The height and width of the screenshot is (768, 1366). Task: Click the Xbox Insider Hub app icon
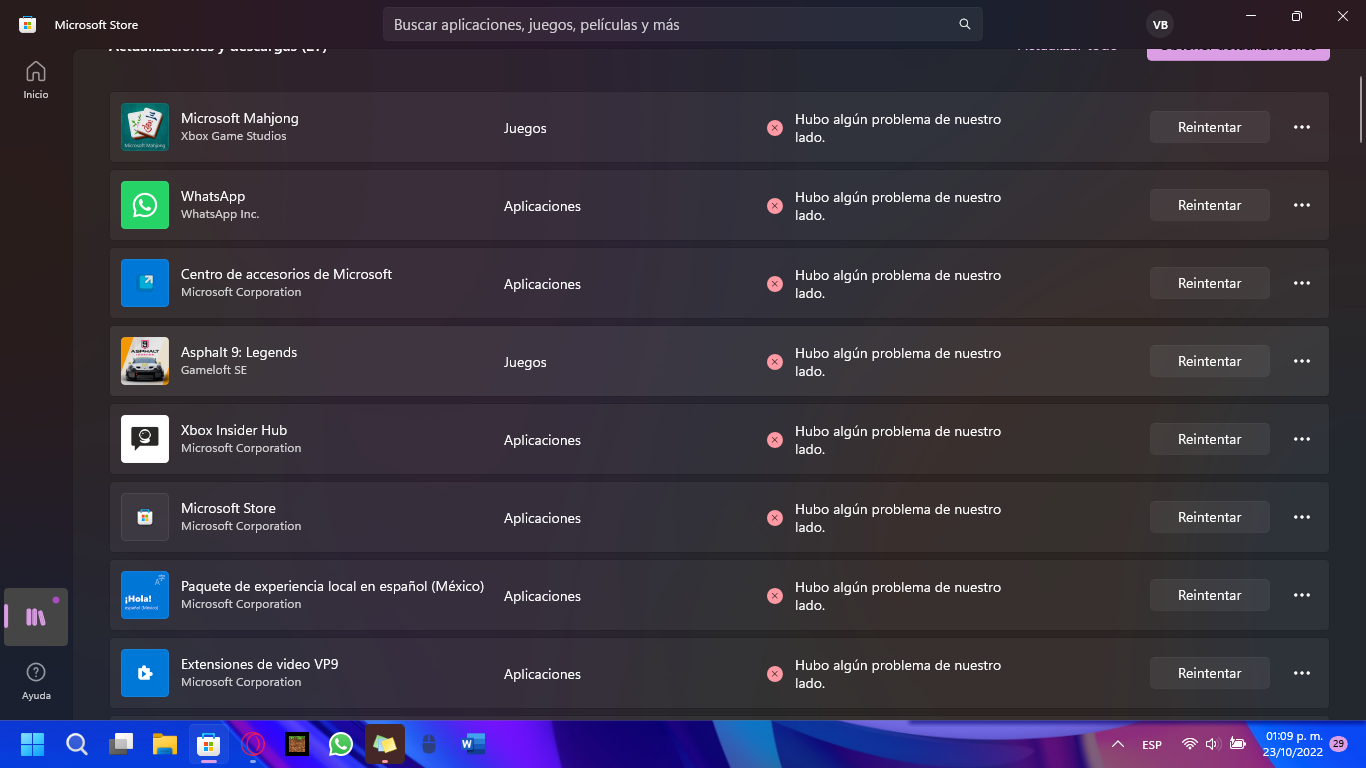[x=145, y=439]
